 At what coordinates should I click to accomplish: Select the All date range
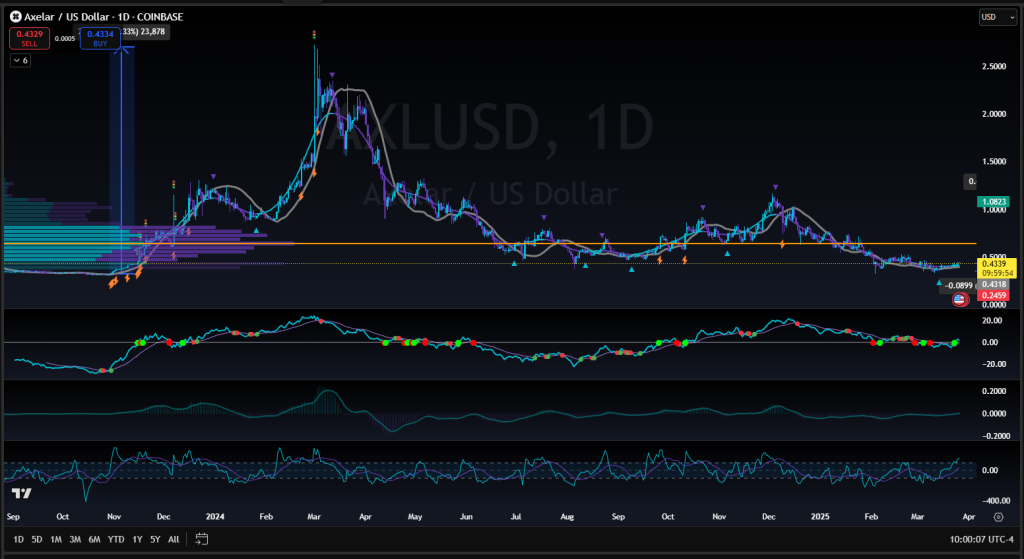pos(174,539)
